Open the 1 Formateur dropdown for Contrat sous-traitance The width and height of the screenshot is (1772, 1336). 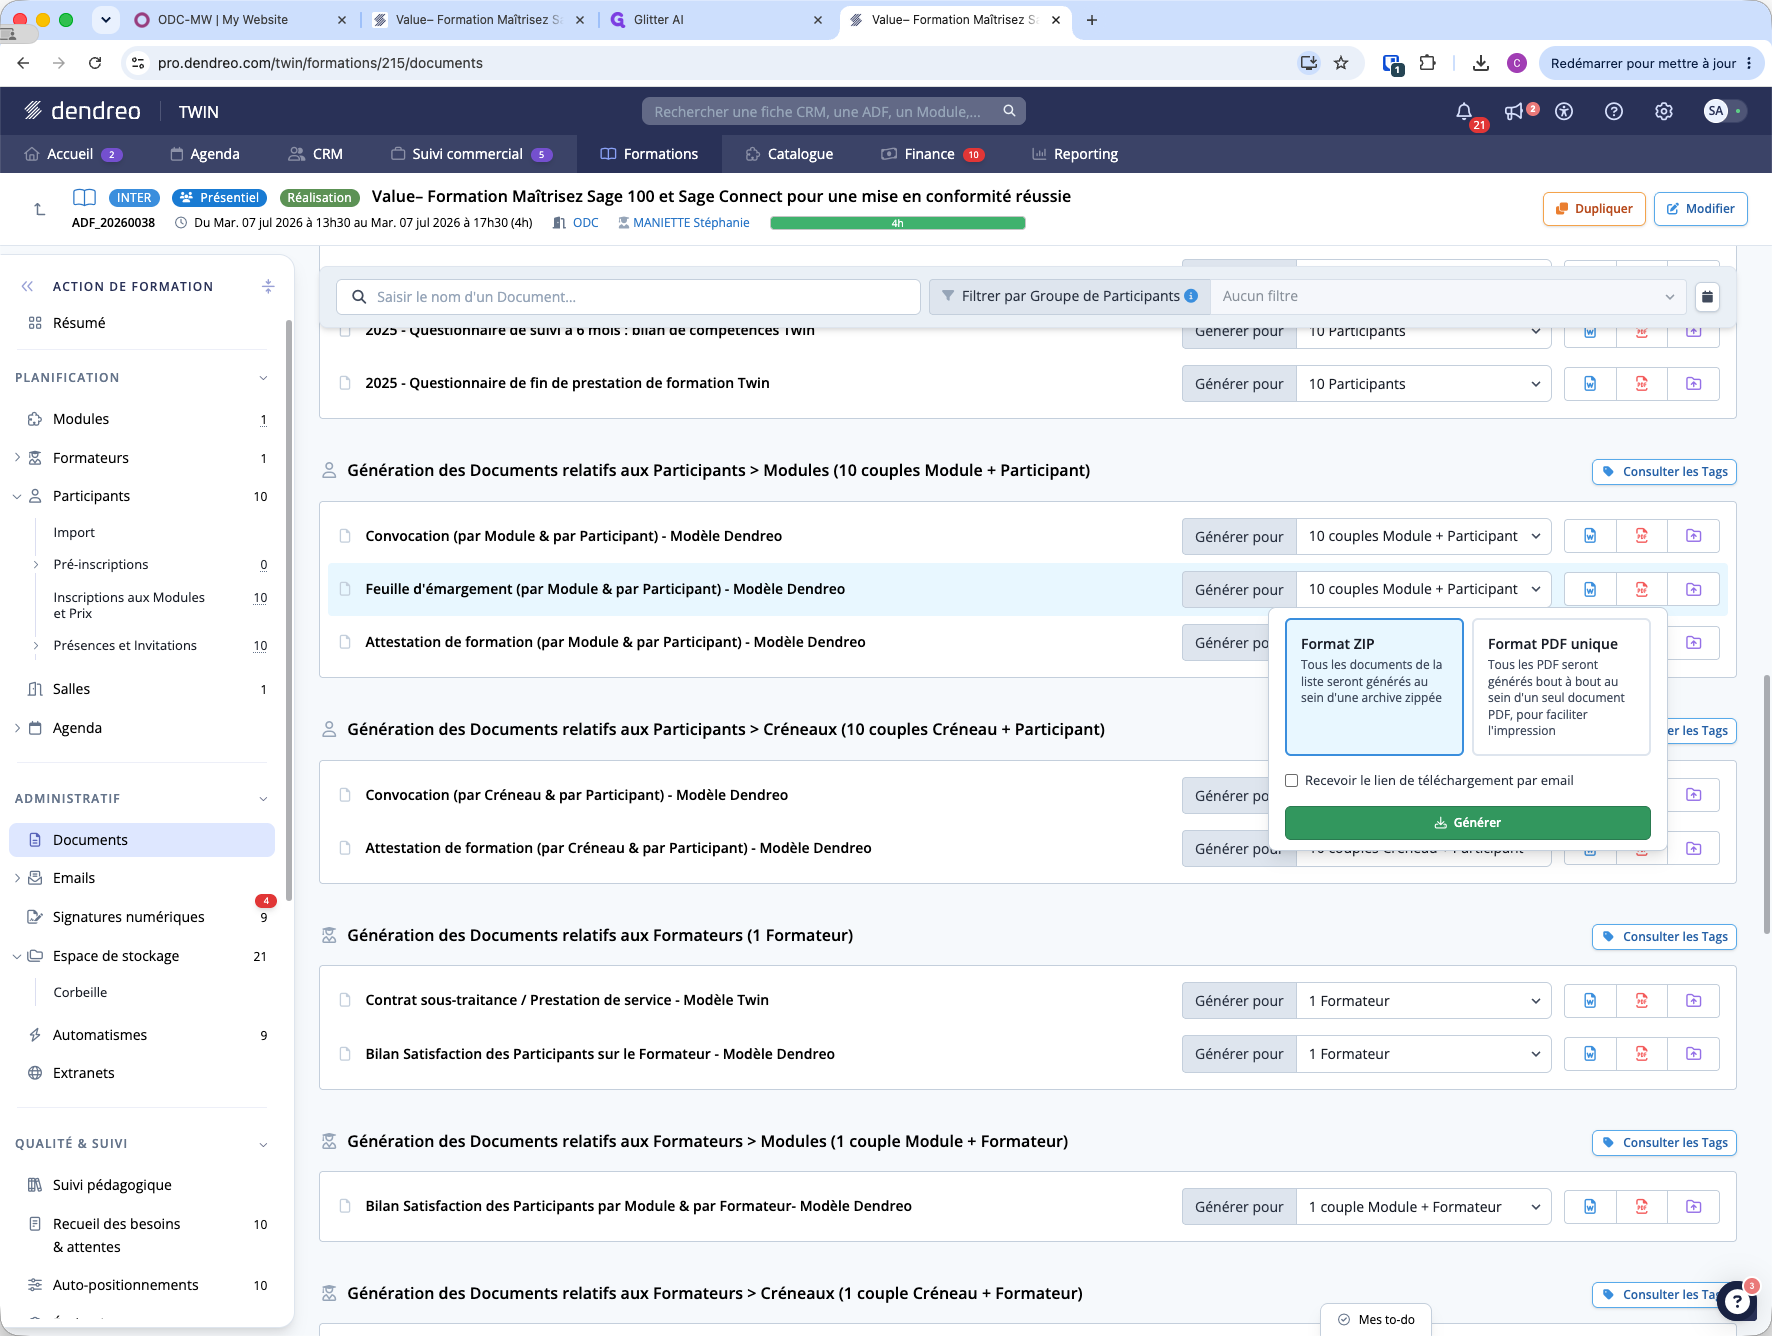[1424, 1001]
